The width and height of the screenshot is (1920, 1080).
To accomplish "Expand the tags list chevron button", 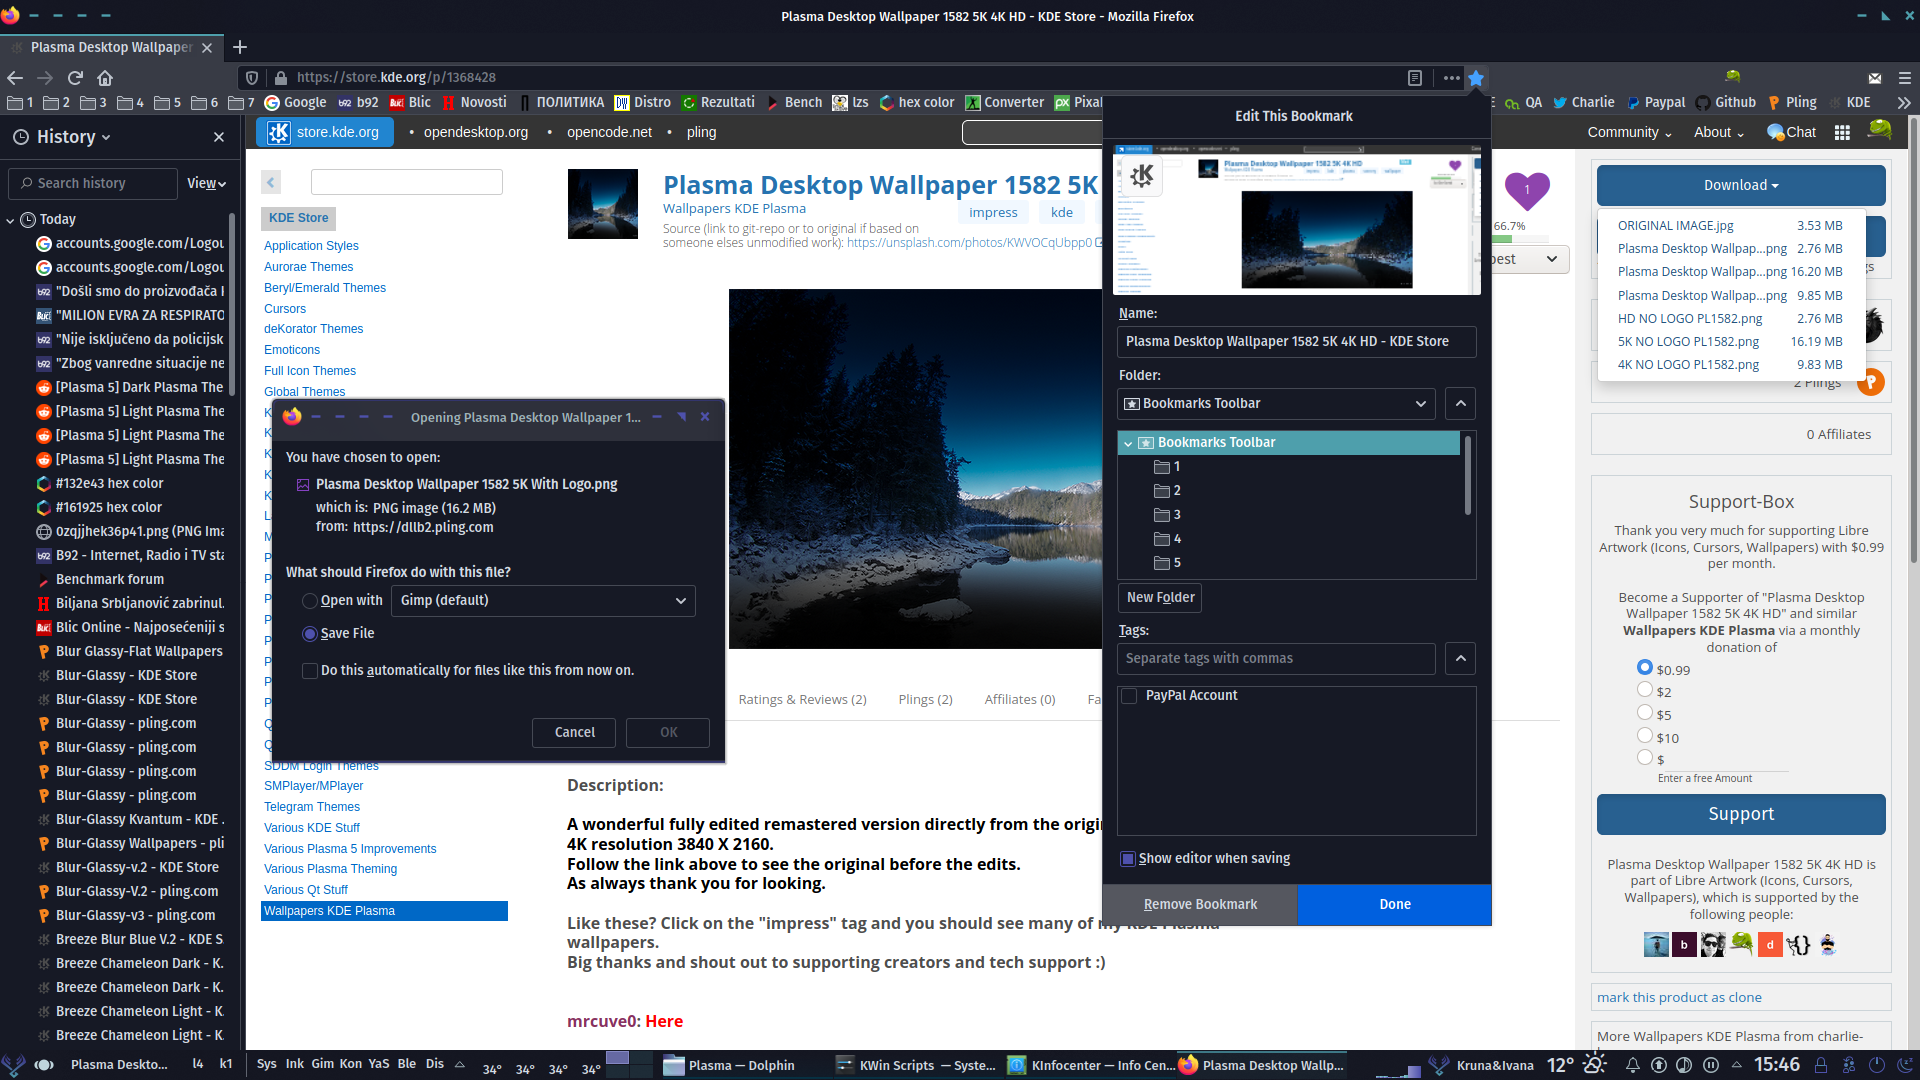I will tap(1461, 659).
